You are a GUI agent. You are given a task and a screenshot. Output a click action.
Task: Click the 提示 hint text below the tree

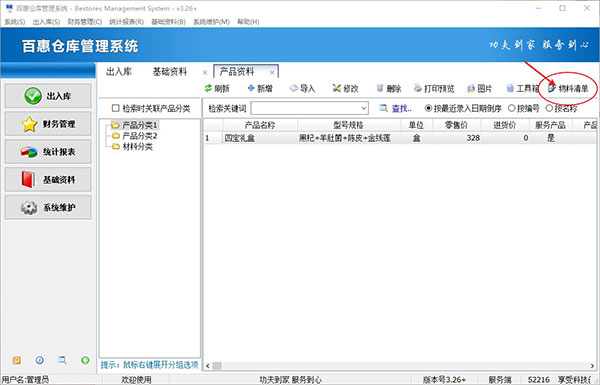(150, 365)
